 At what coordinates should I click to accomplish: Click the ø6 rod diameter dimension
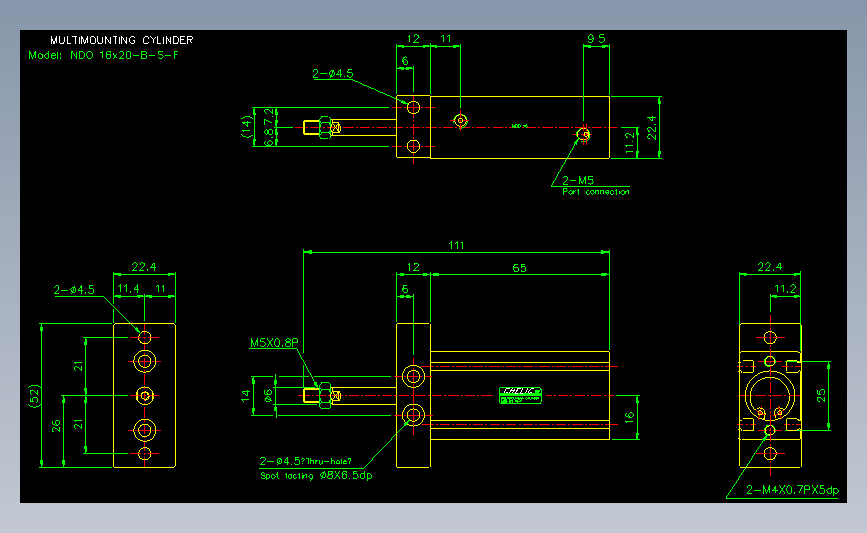click(268, 396)
